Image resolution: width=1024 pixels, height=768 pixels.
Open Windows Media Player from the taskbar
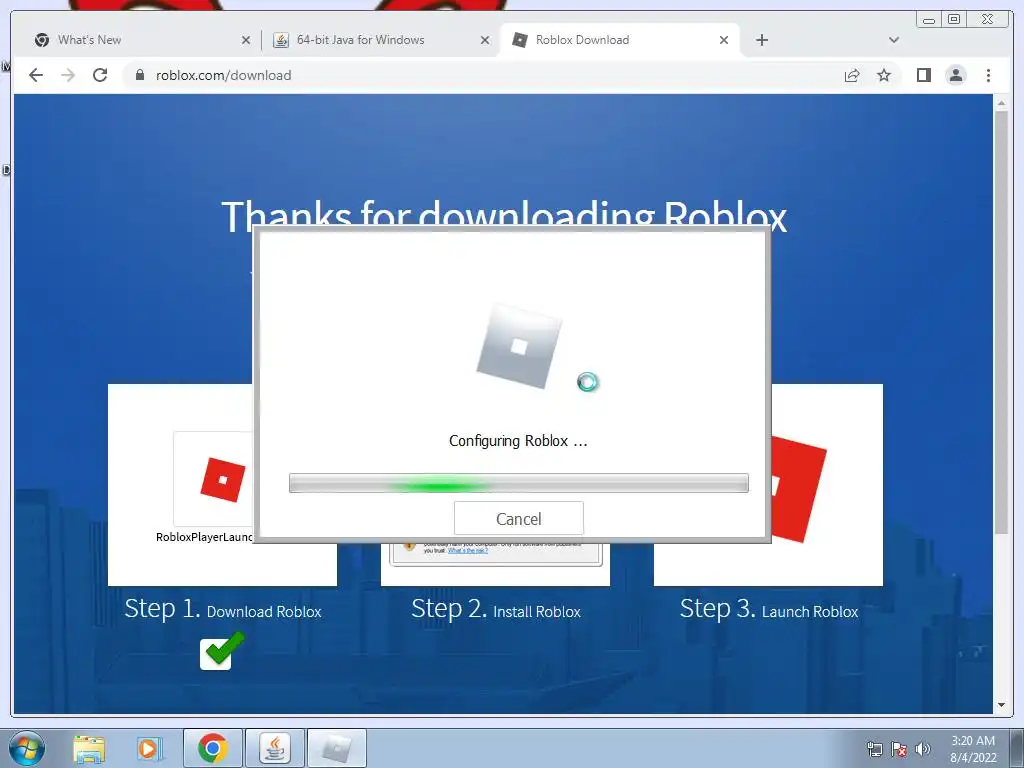(150, 748)
